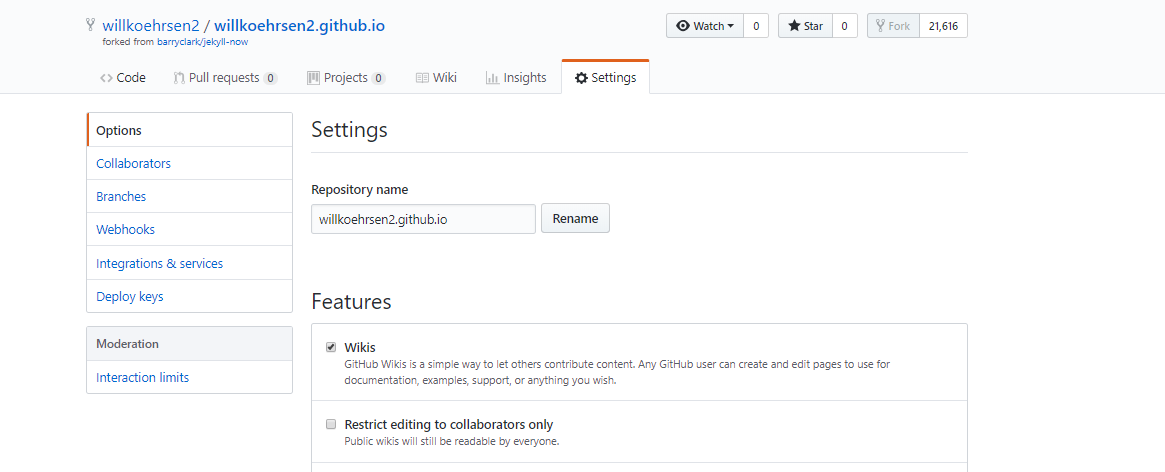
Task: Click the Pull requests icon
Action: 179,78
